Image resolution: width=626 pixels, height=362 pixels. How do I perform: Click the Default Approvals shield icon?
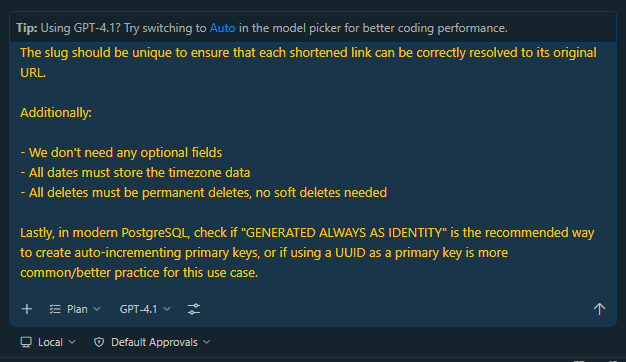(x=99, y=342)
